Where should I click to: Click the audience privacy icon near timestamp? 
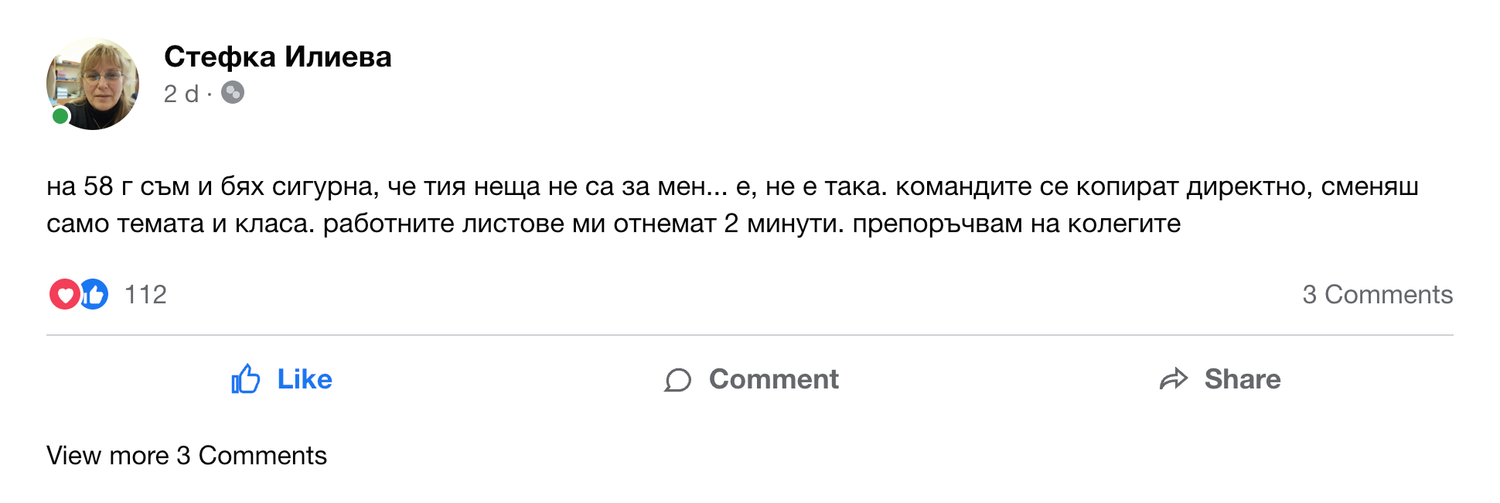(232, 93)
